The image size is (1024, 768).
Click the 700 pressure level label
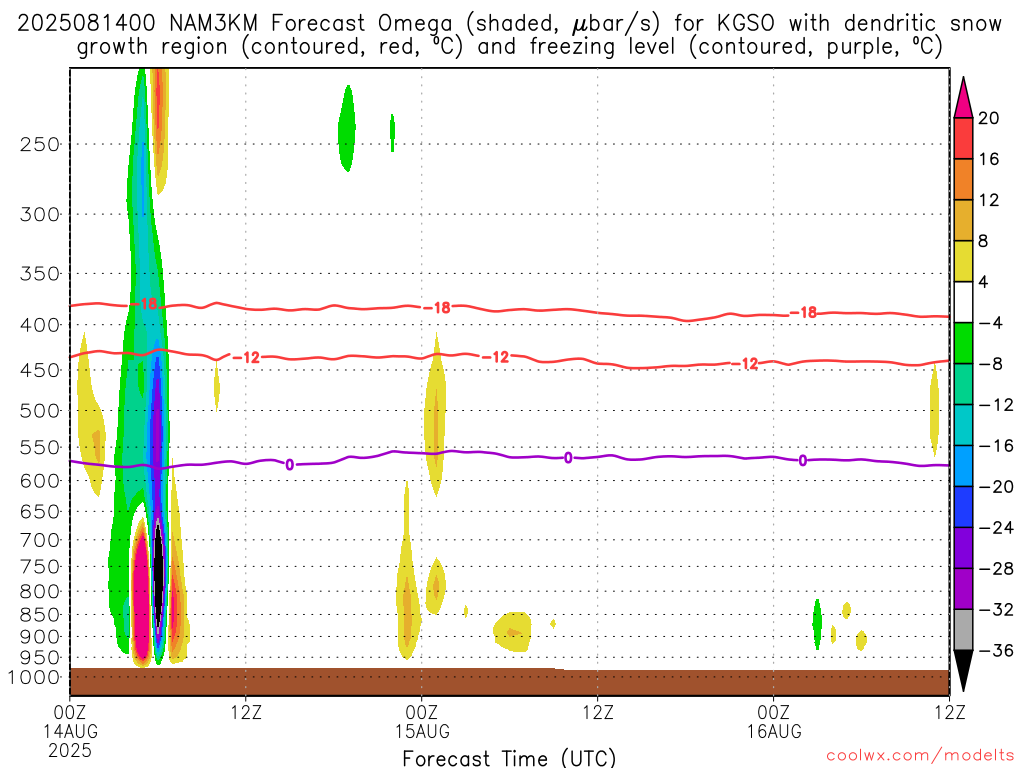point(40,540)
